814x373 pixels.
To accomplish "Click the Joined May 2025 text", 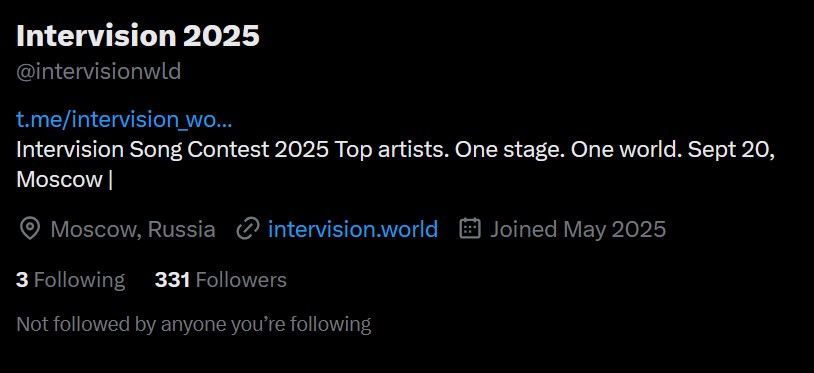I will tap(578, 229).
